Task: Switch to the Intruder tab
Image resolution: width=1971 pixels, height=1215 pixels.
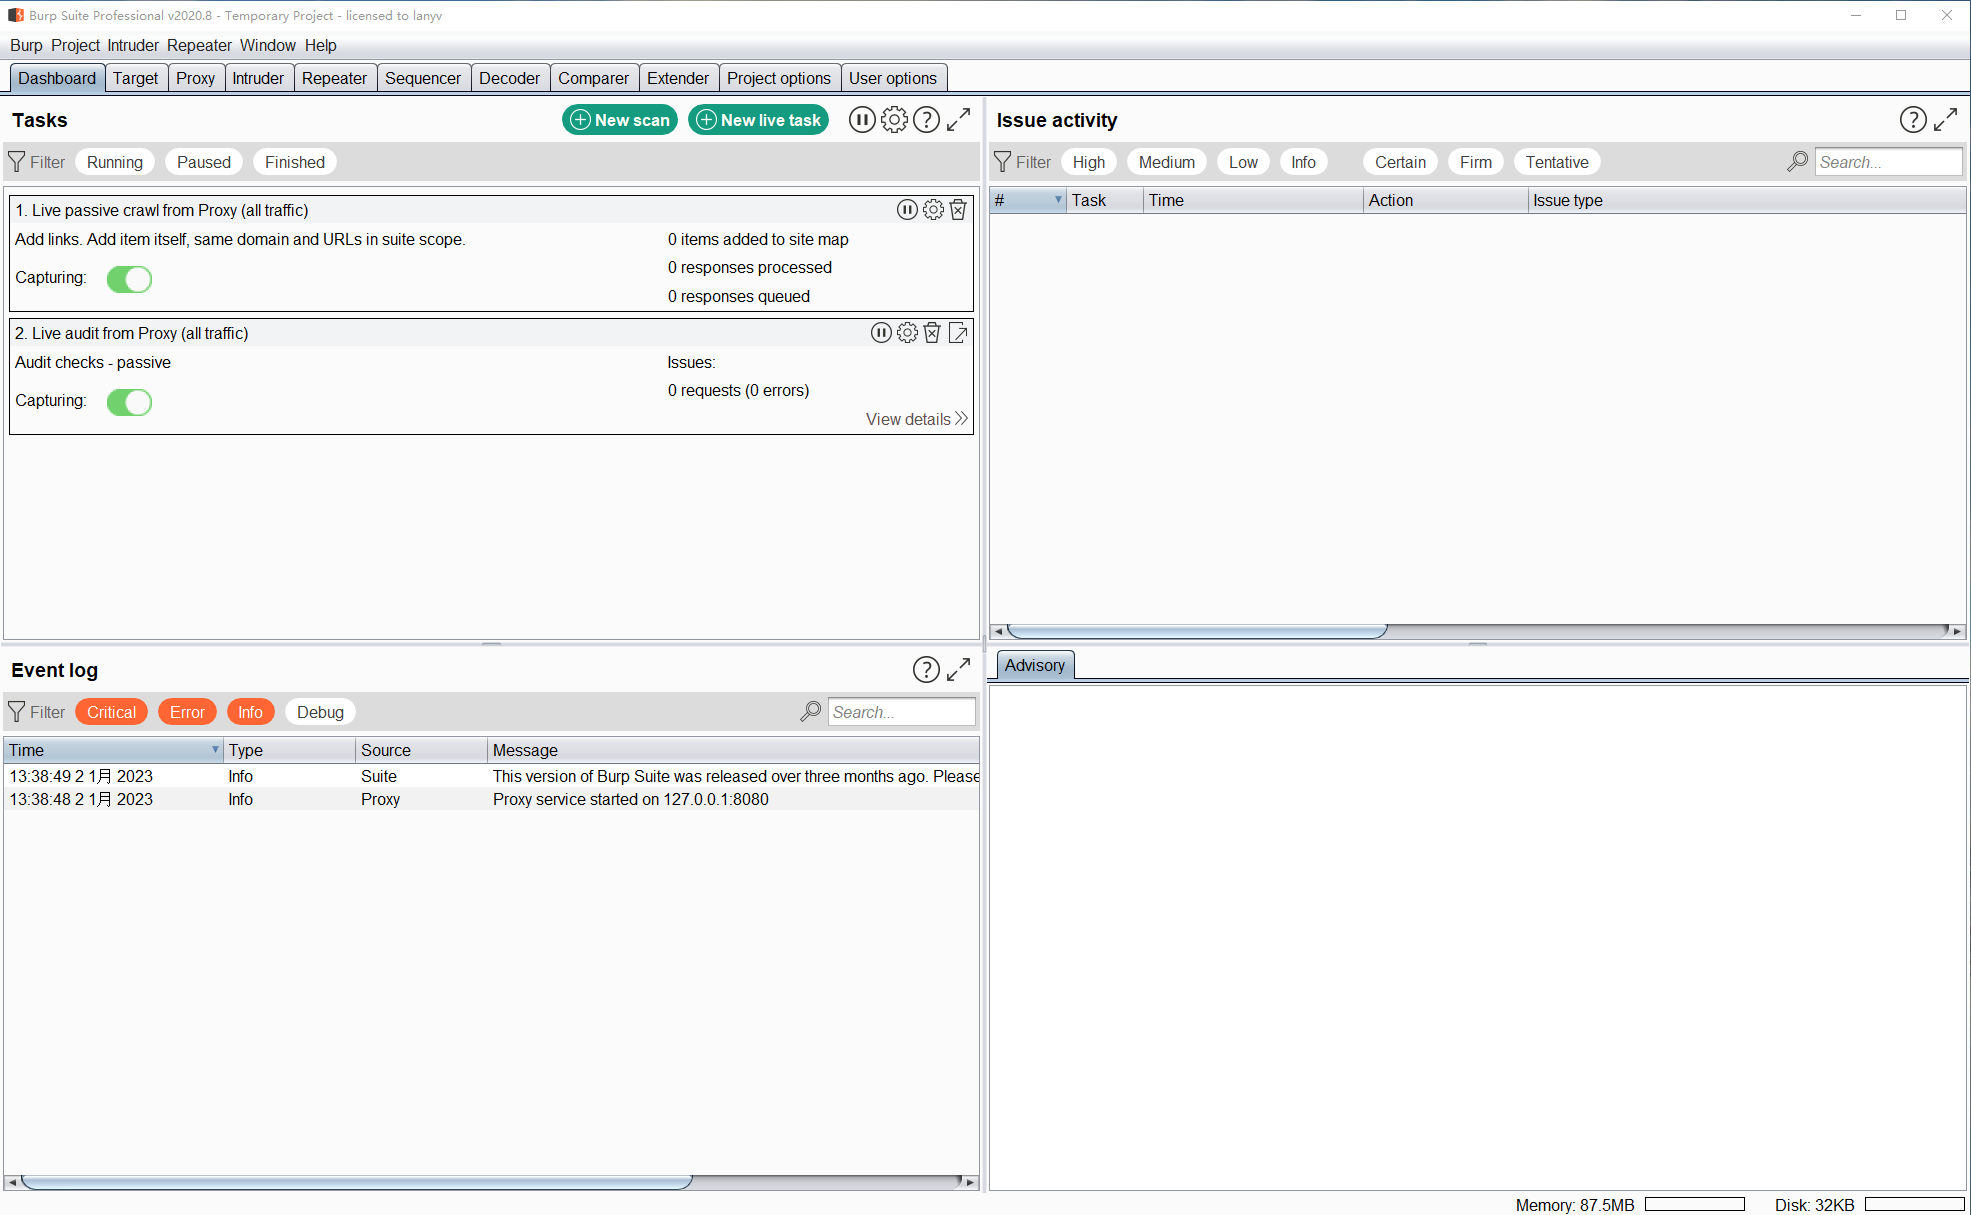Action: [258, 78]
